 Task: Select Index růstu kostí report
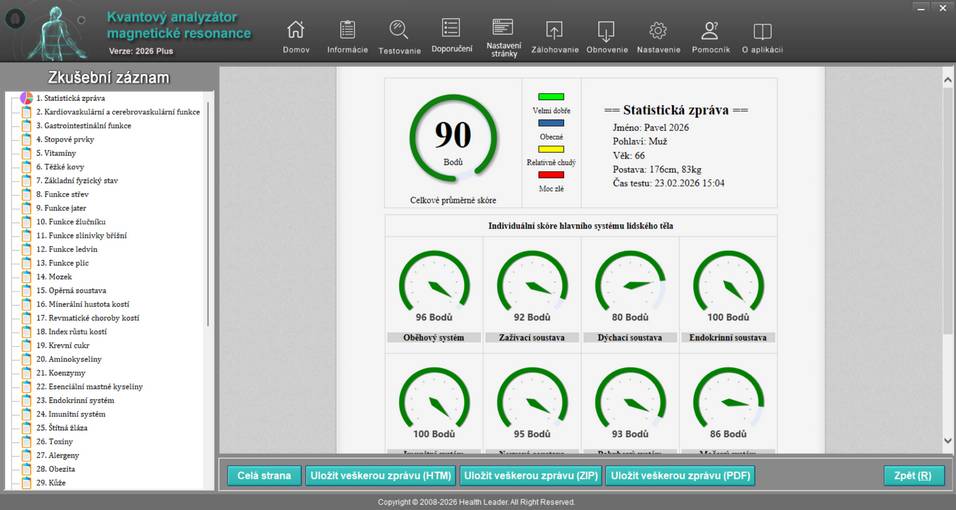tap(71, 331)
